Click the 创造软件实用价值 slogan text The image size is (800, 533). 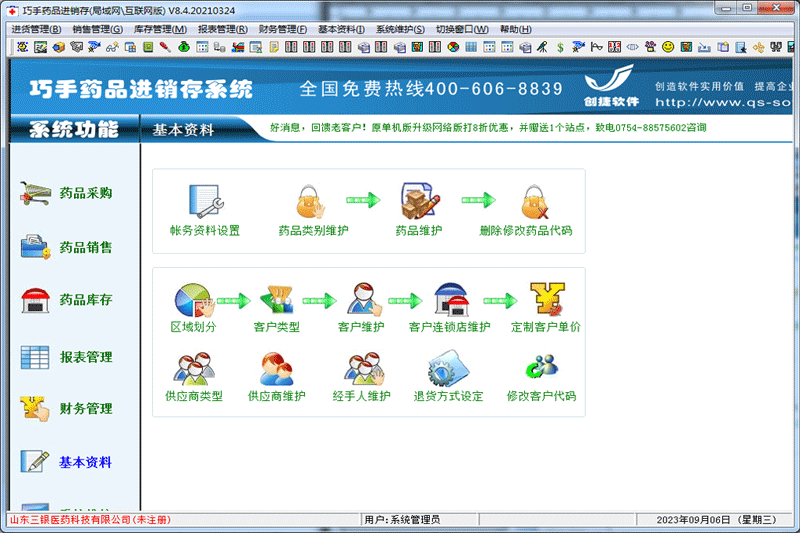[699, 86]
